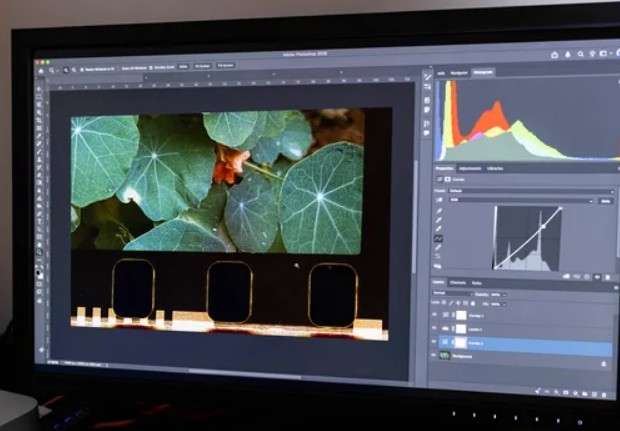This screenshot has width=620, height=431.
Task: Toggle Resize Windows to Fit checkbox
Action: click(82, 69)
